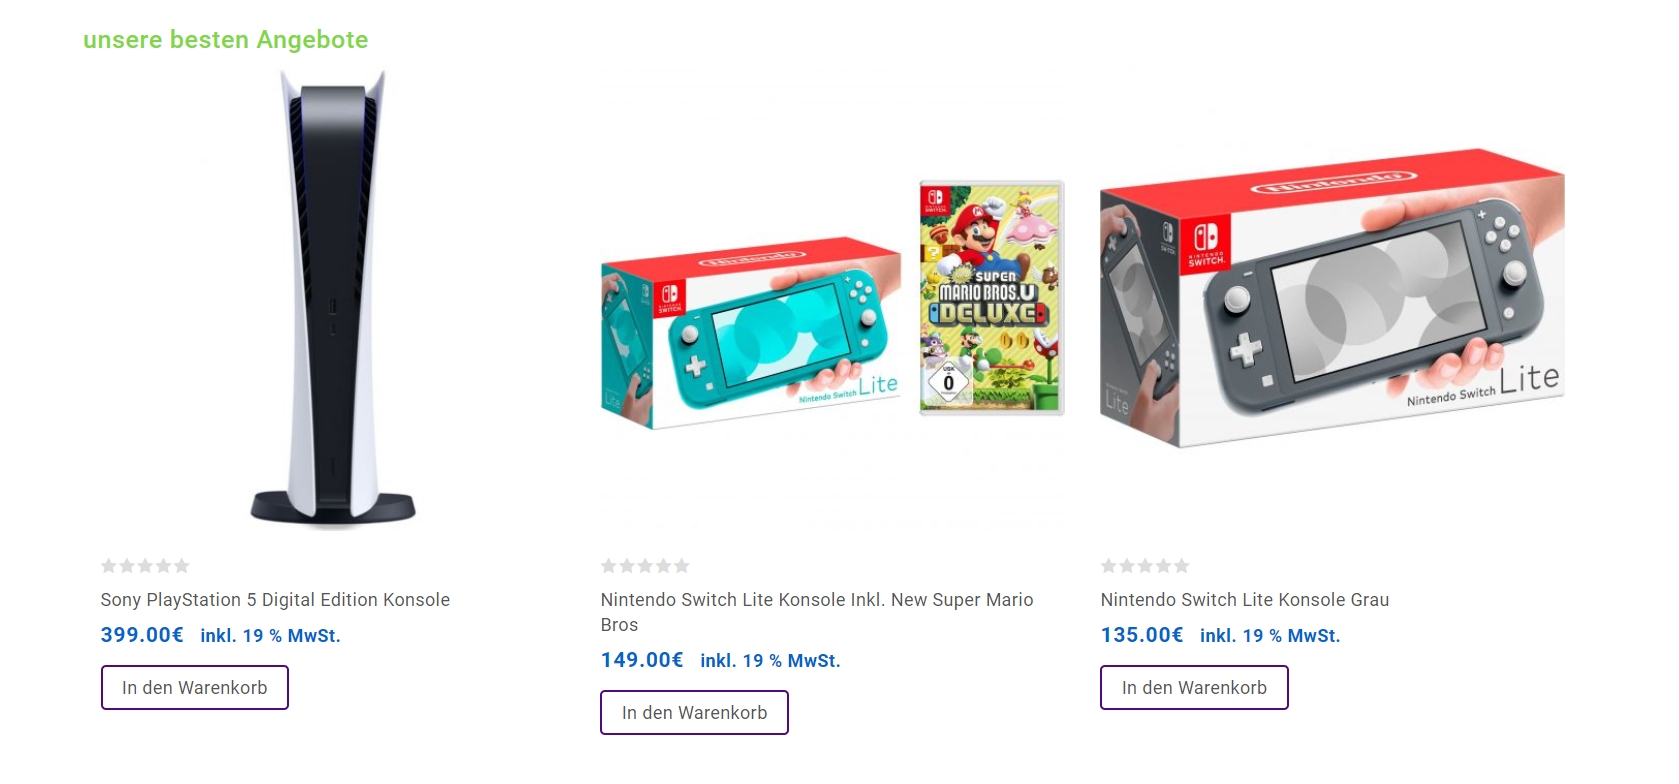Add PlayStation 5 to the Warenkorb
1679x784 pixels.
(195, 688)
